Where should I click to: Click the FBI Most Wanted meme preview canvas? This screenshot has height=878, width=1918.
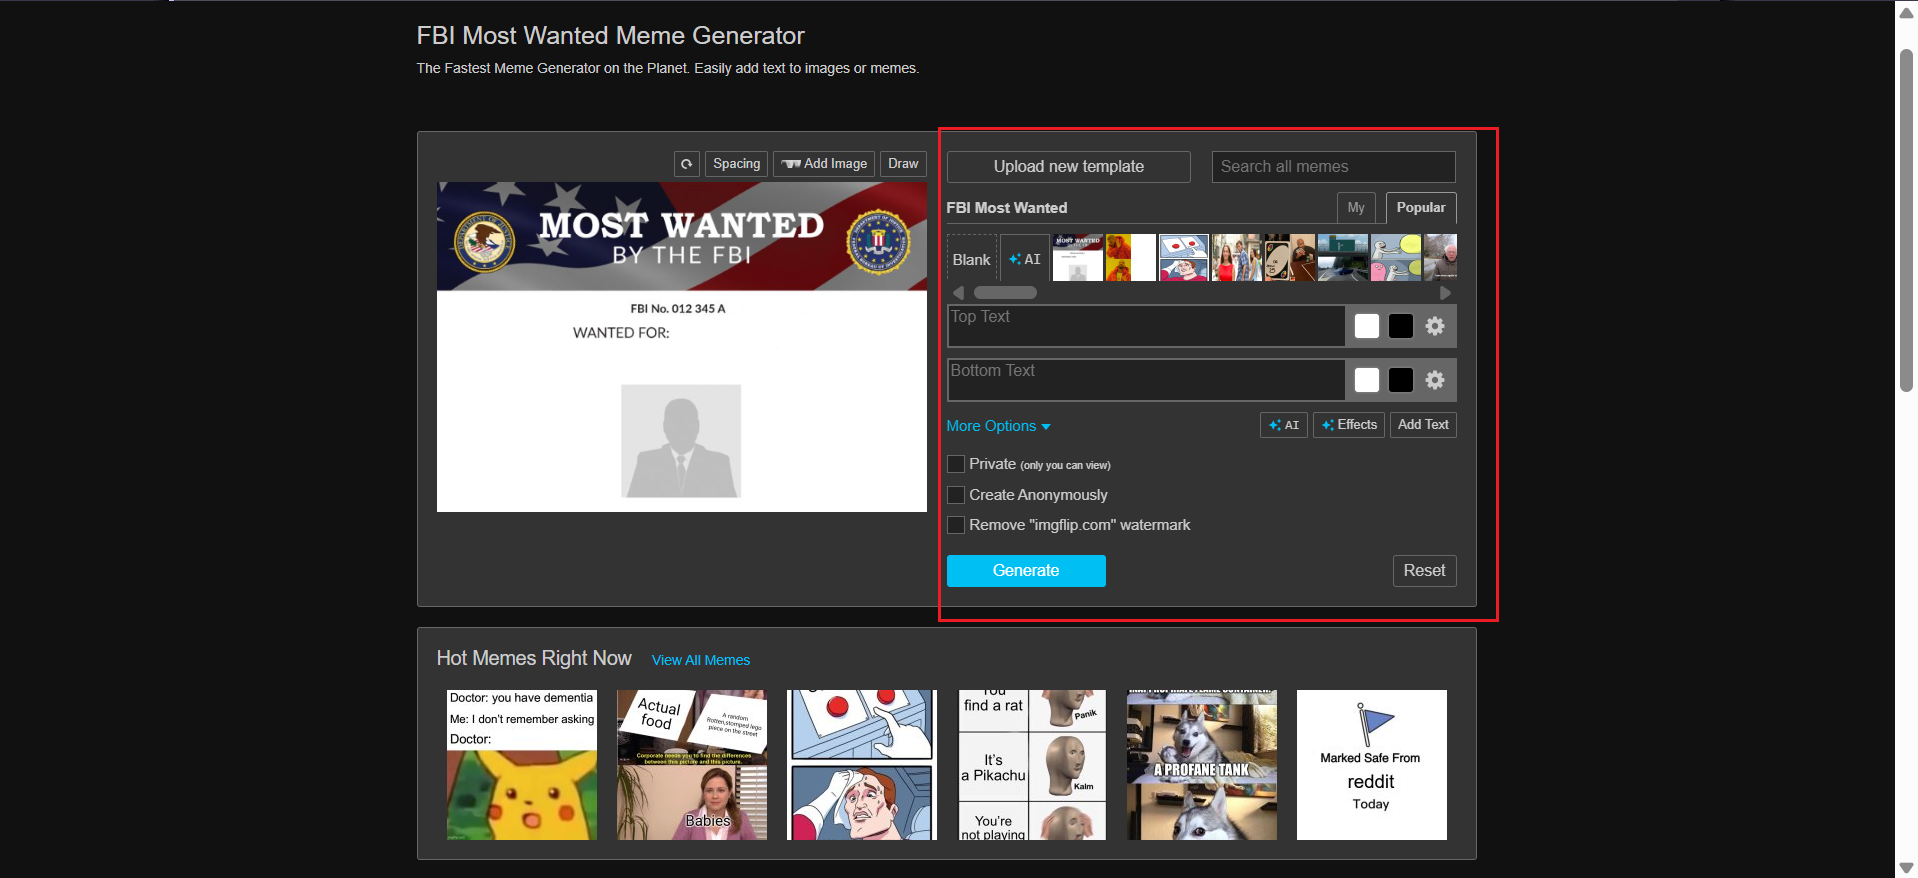point(682,347)
